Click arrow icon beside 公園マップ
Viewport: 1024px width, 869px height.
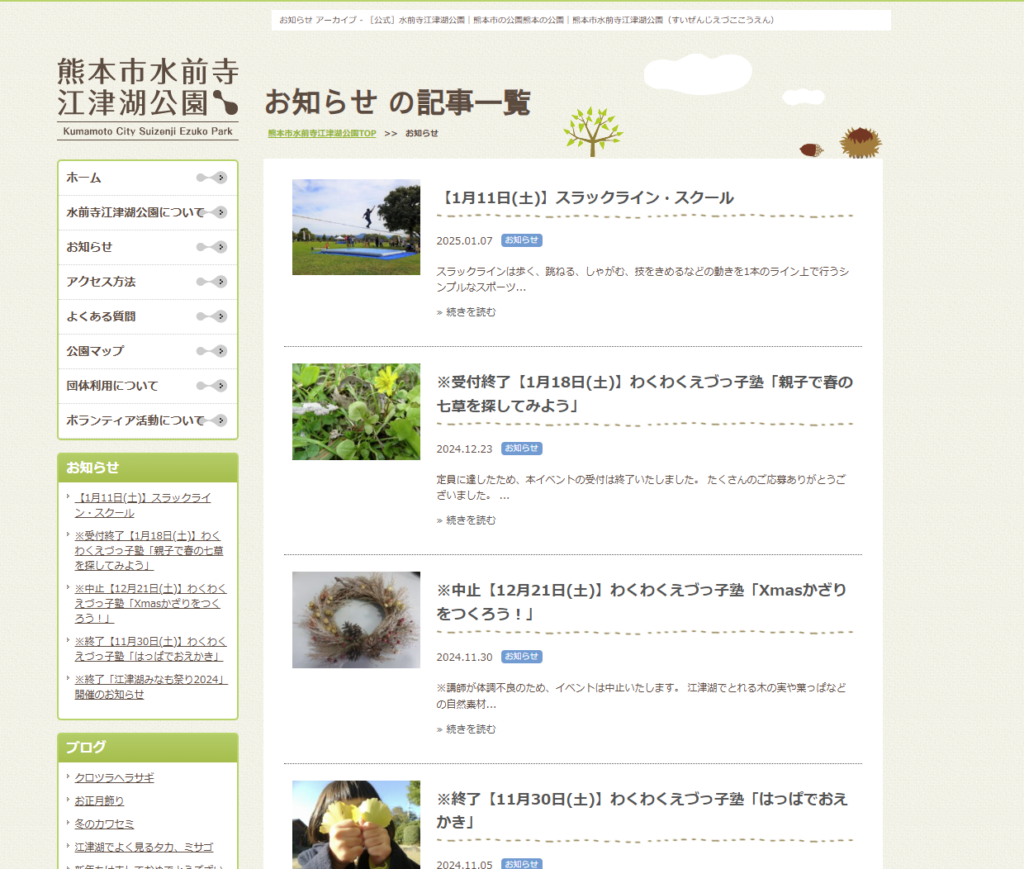(x=212, y=351)
